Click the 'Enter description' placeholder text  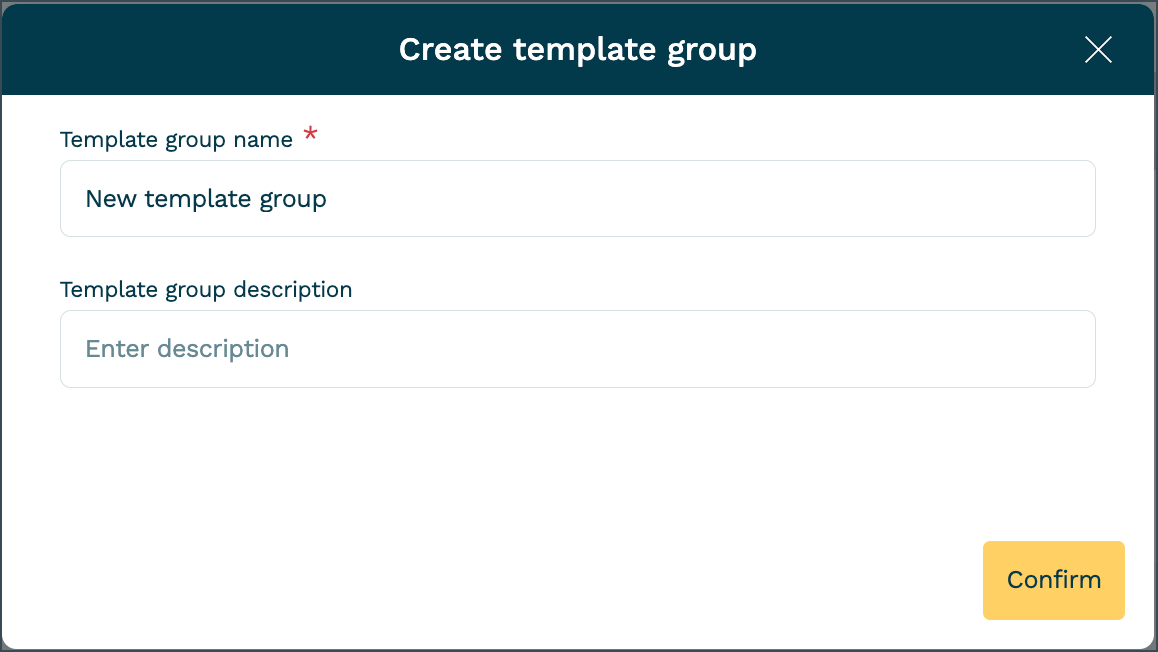tap(187, 348)
